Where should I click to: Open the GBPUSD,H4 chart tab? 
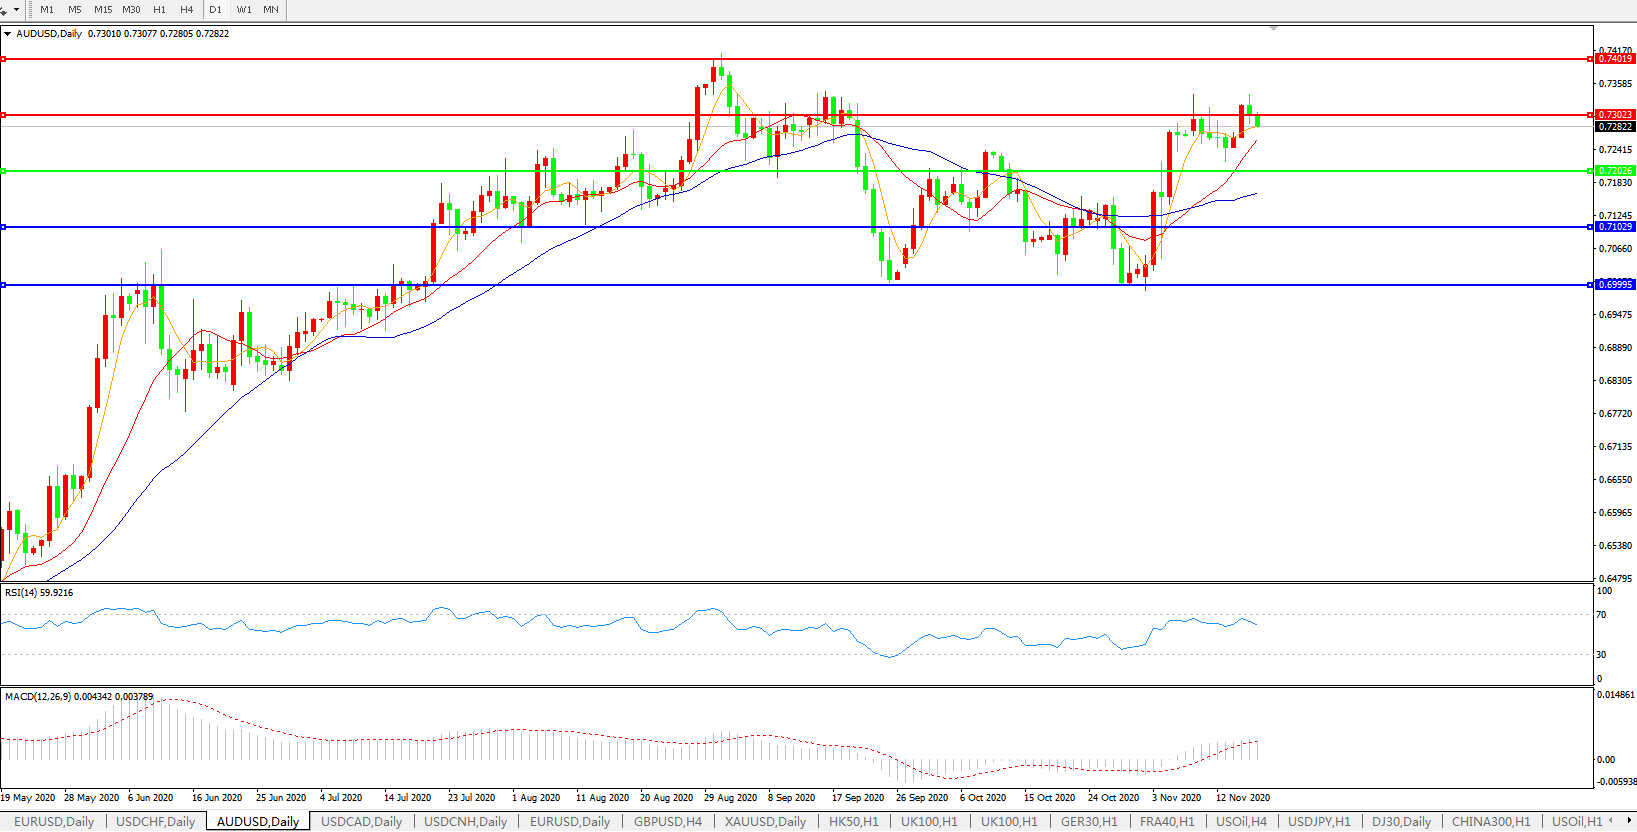click(667, 822)
